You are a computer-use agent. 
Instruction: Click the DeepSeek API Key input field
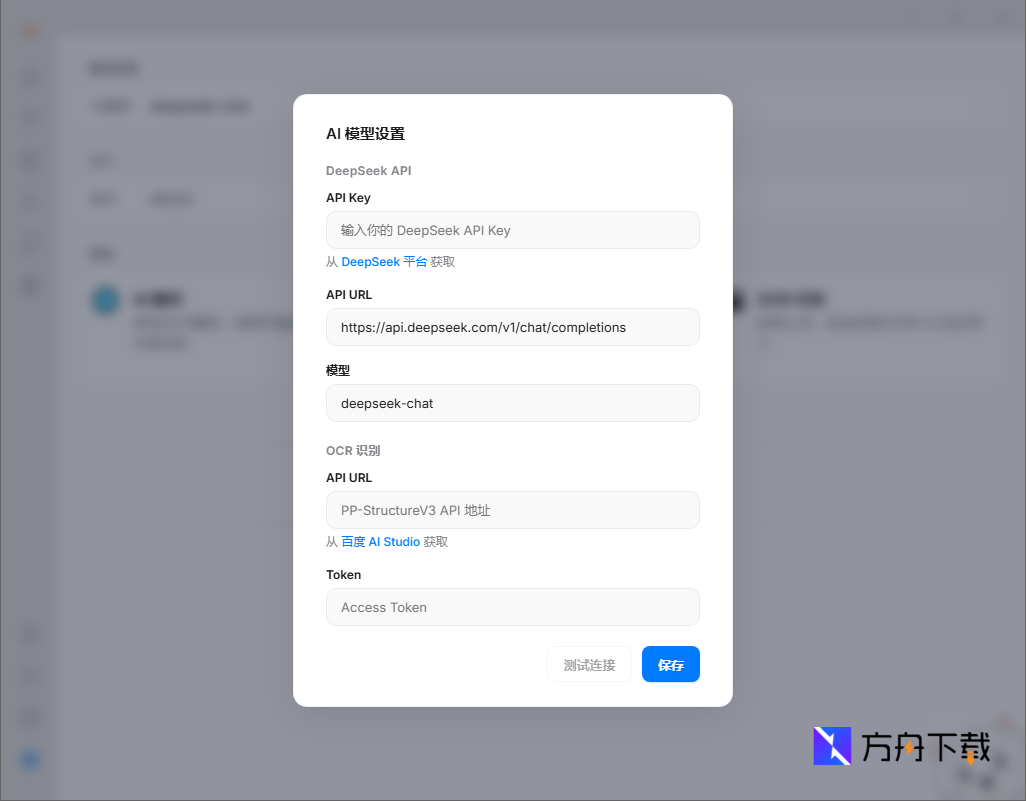512,230
